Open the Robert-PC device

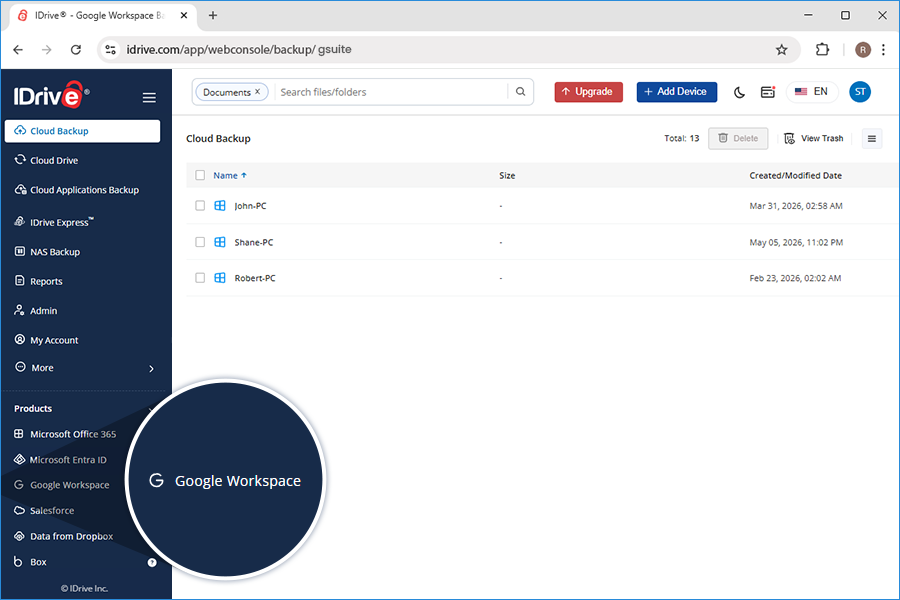(255, 278)
